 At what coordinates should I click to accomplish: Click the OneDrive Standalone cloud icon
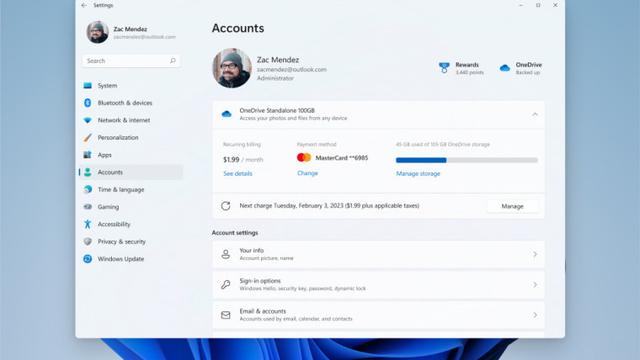(x=226, y=114)
